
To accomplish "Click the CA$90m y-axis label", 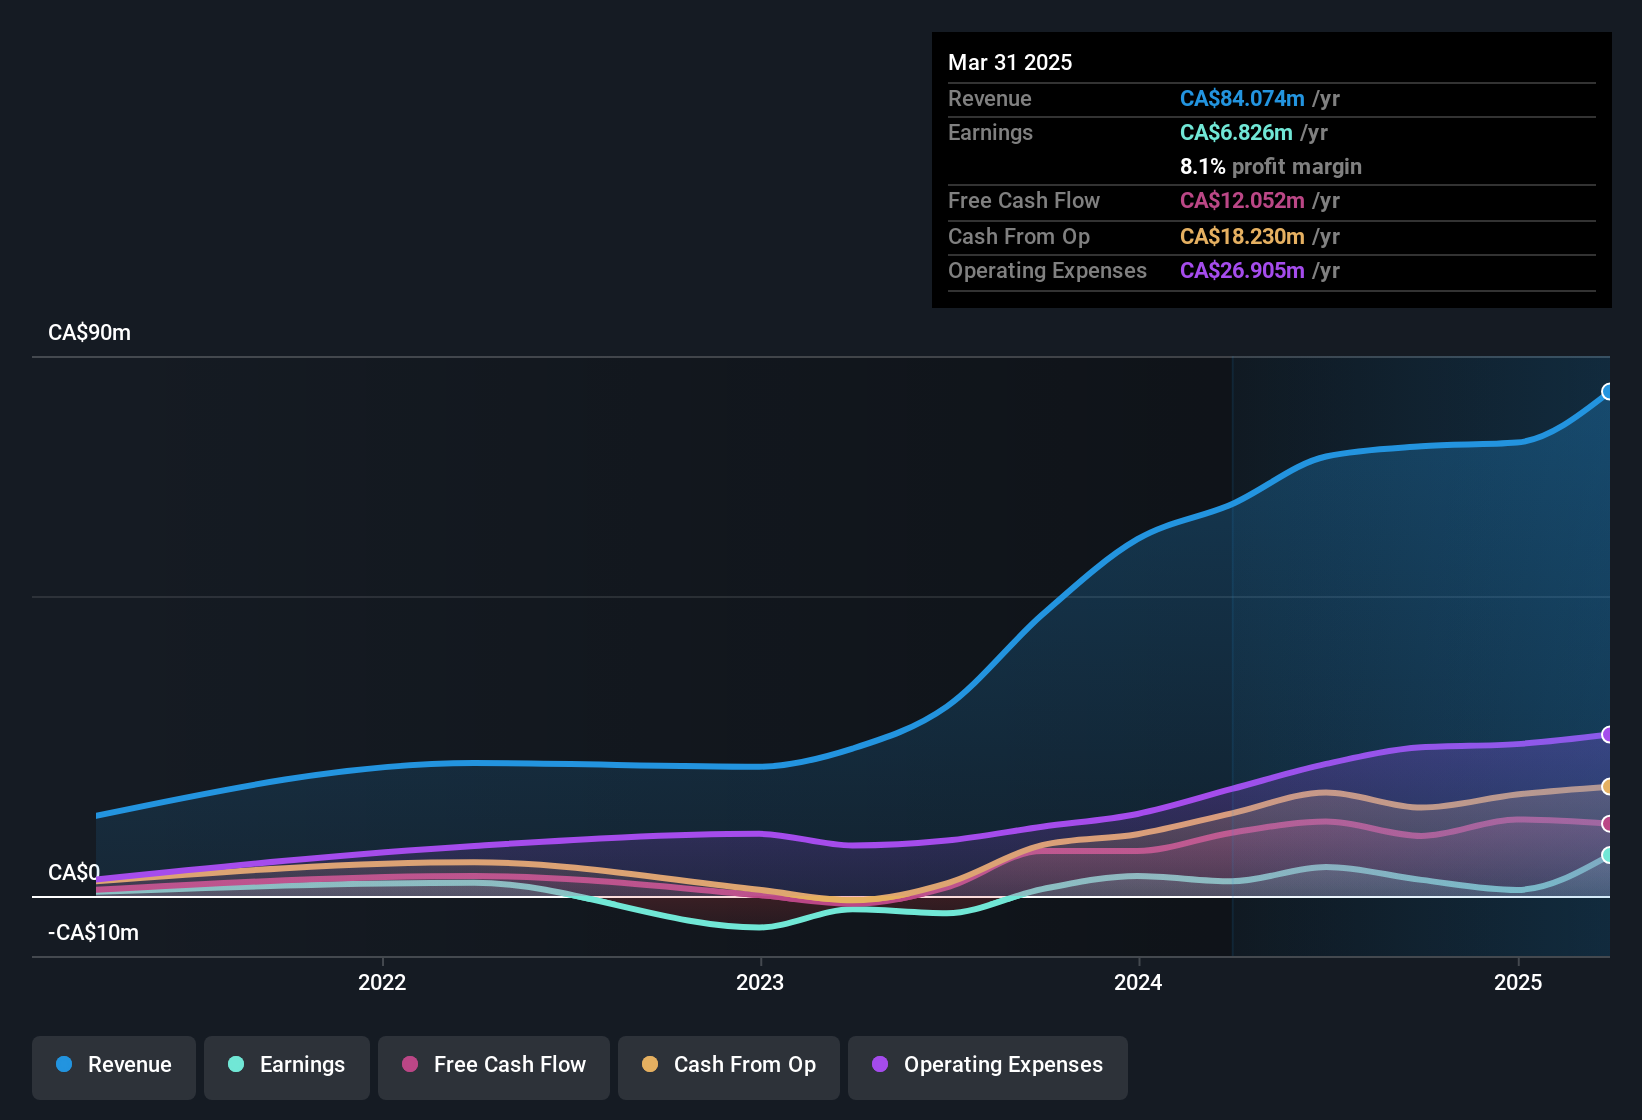I will tap(89, 333).
